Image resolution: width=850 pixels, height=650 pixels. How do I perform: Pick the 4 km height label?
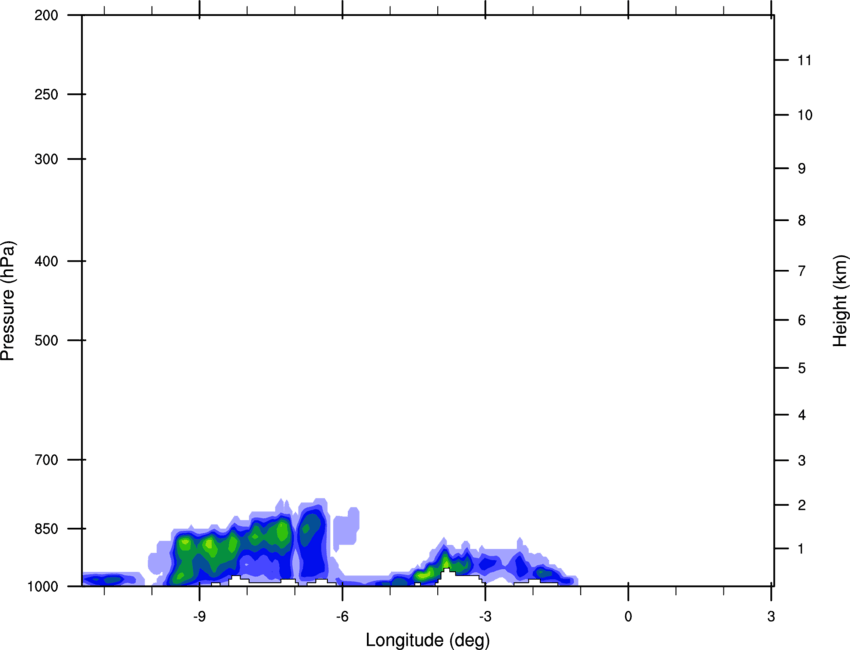coord(802,415)
